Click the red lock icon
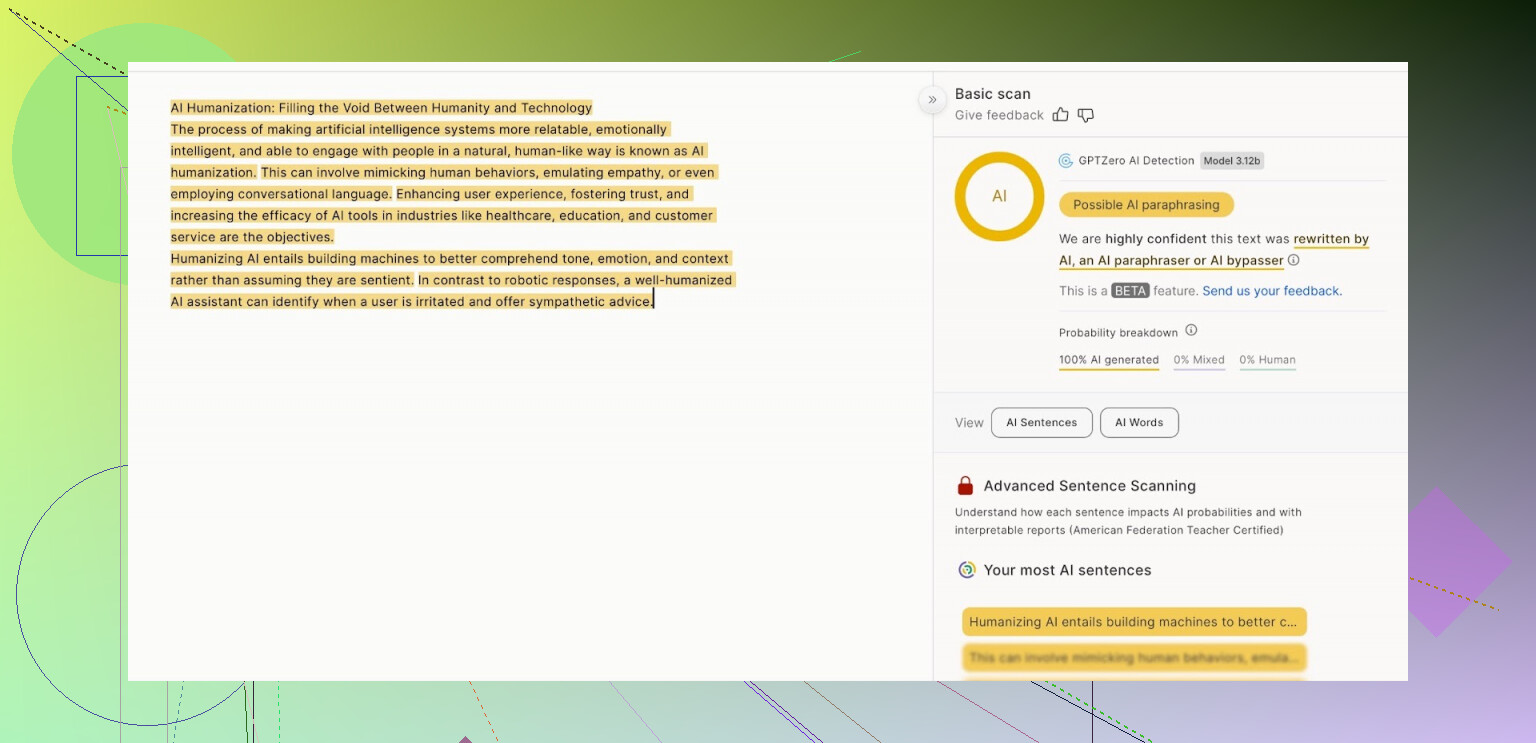Viewport: 1536px width, 743px height. coord(965,486)
